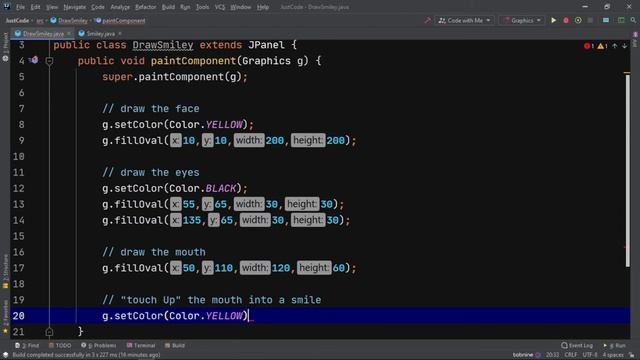The width and height of the screenshot is (640, 360).
Task: Open the Code with Me dropdown
Action: (464, 20)
